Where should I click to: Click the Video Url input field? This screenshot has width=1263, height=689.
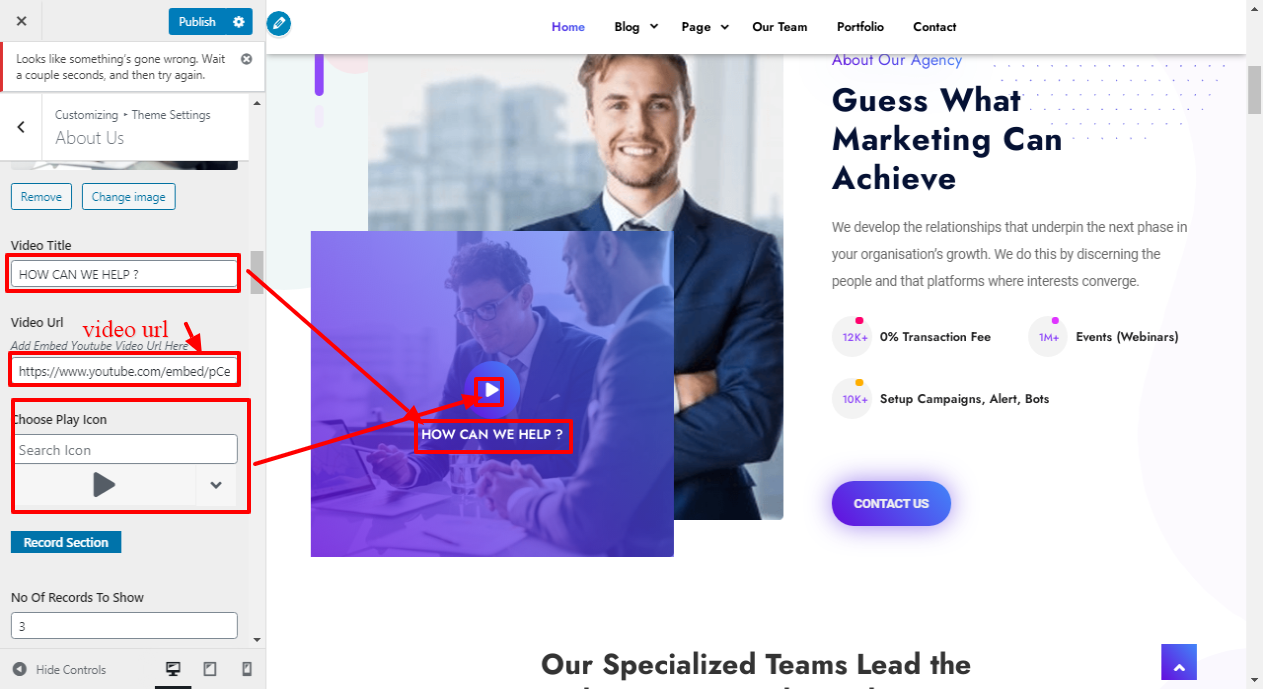pos(124,372)
